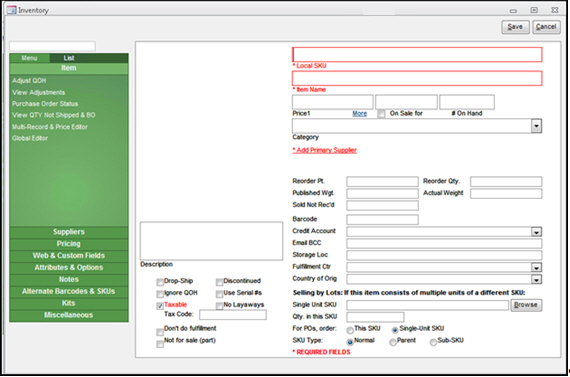Open Adjust QOH in the side menu
Screen dimensions: 570x377
pyautogui.click(x=29, y=80)
